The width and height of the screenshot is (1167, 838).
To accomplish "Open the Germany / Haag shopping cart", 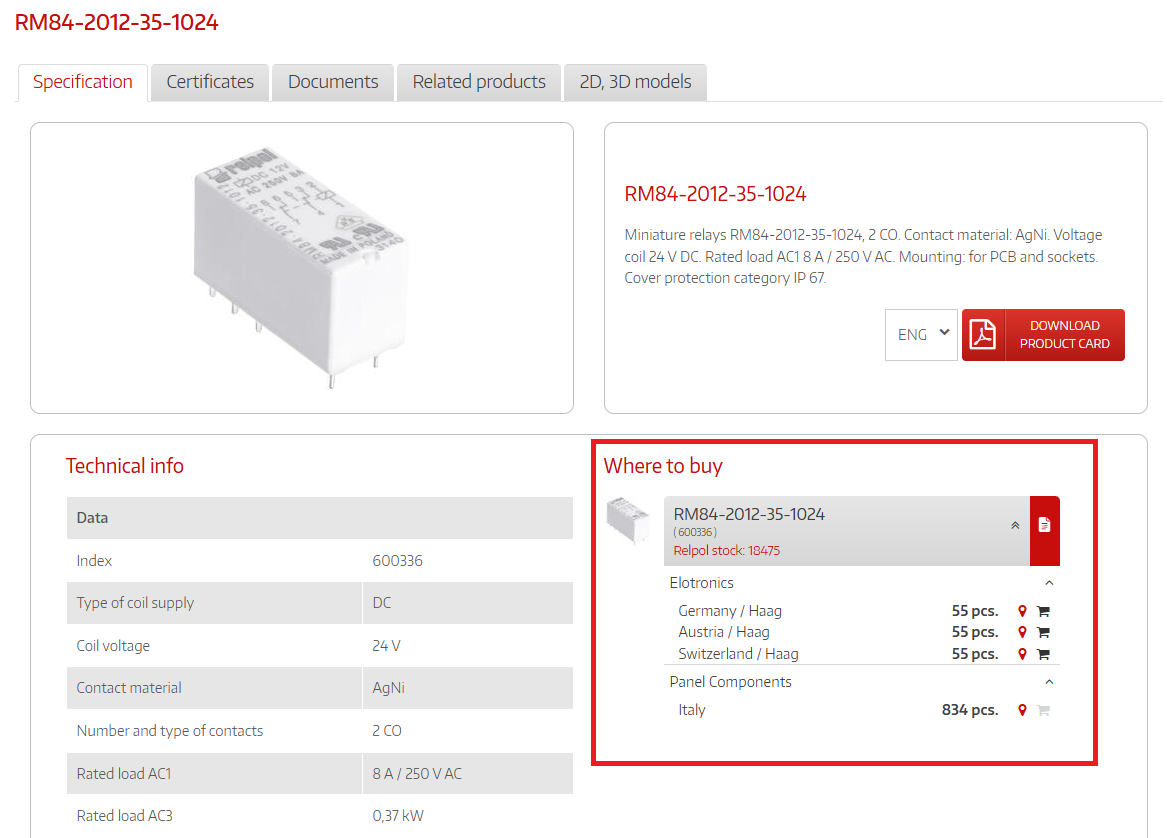I will pyautogui.click(x=1043, y=611).
